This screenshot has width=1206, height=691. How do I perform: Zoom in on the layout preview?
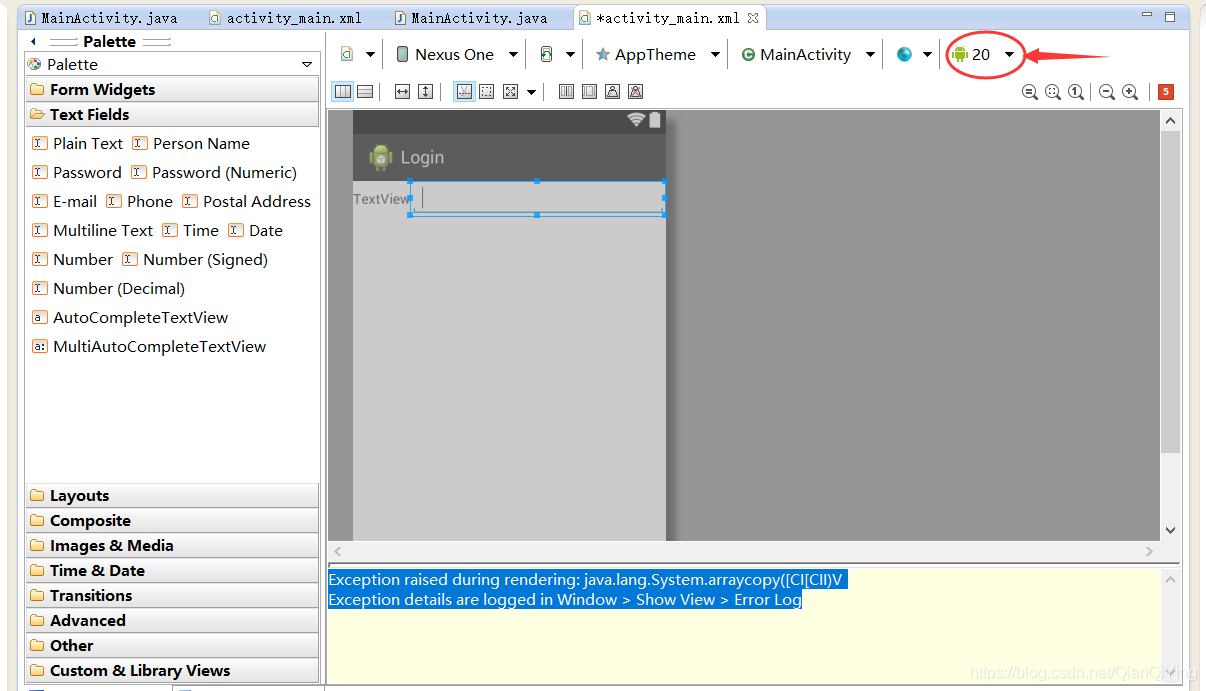(x=1129, y=91)
